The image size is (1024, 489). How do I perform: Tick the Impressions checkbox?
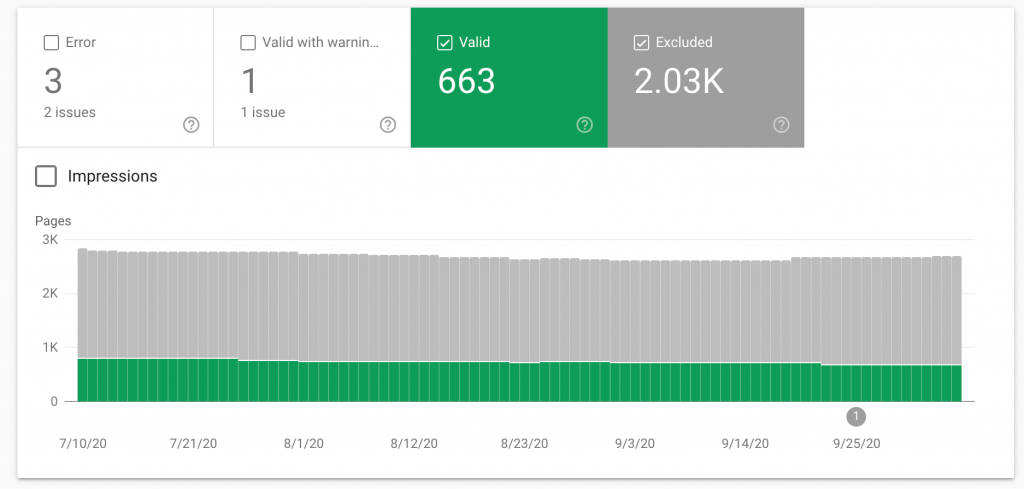tap(46, 176)
